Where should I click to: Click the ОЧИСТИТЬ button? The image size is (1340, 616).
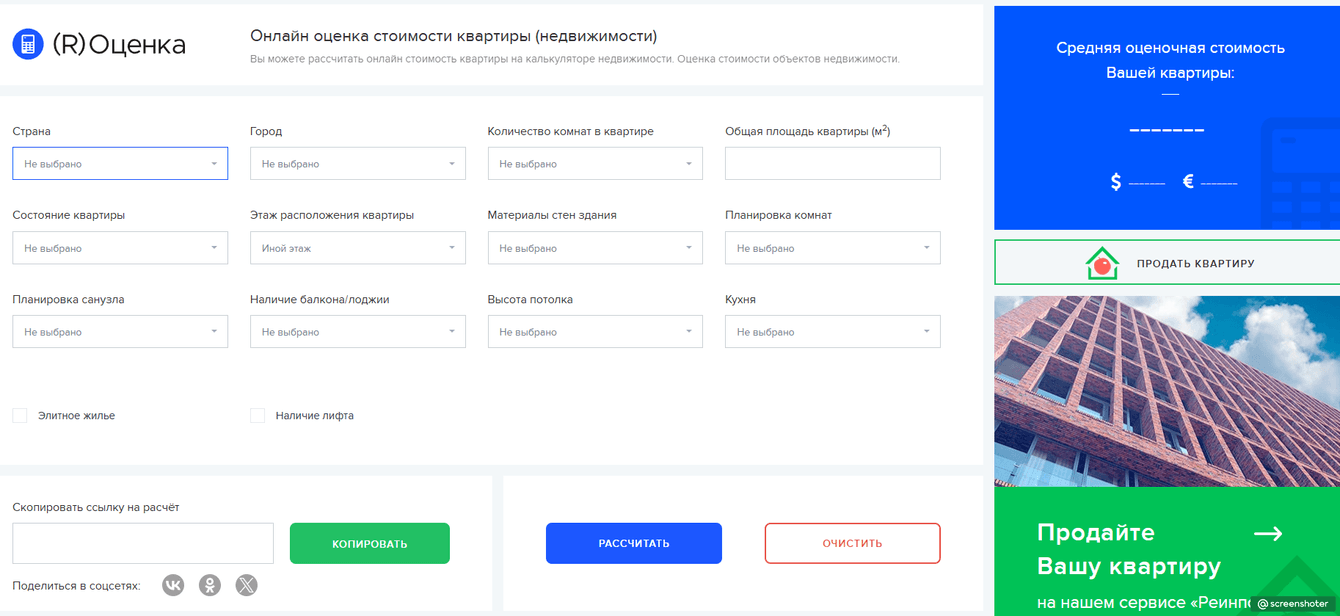(853, 543)
